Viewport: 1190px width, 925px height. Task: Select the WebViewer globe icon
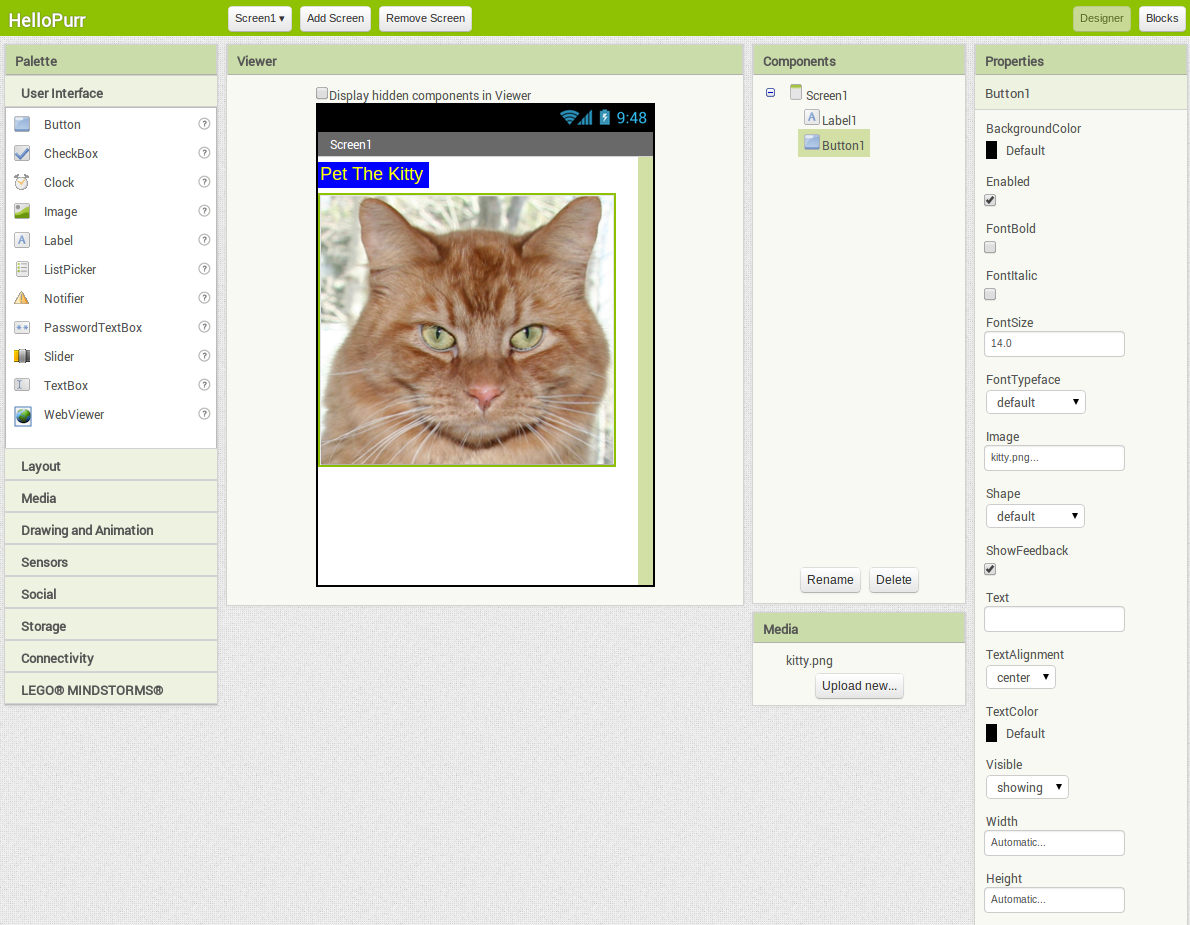click(22, 415)
